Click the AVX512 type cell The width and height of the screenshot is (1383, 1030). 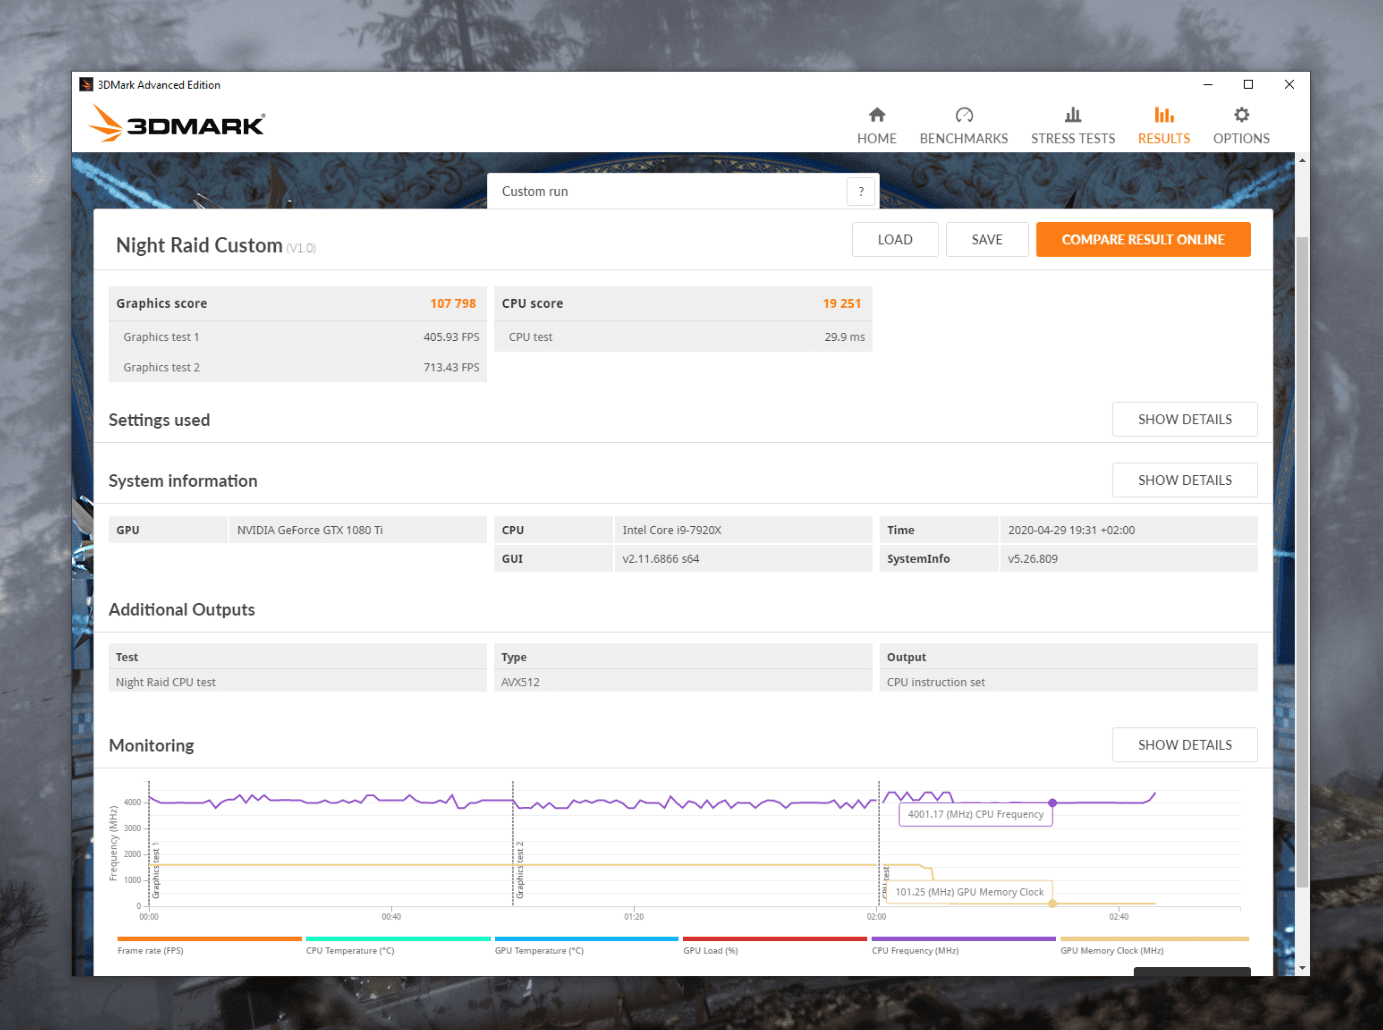pos(684,682)
